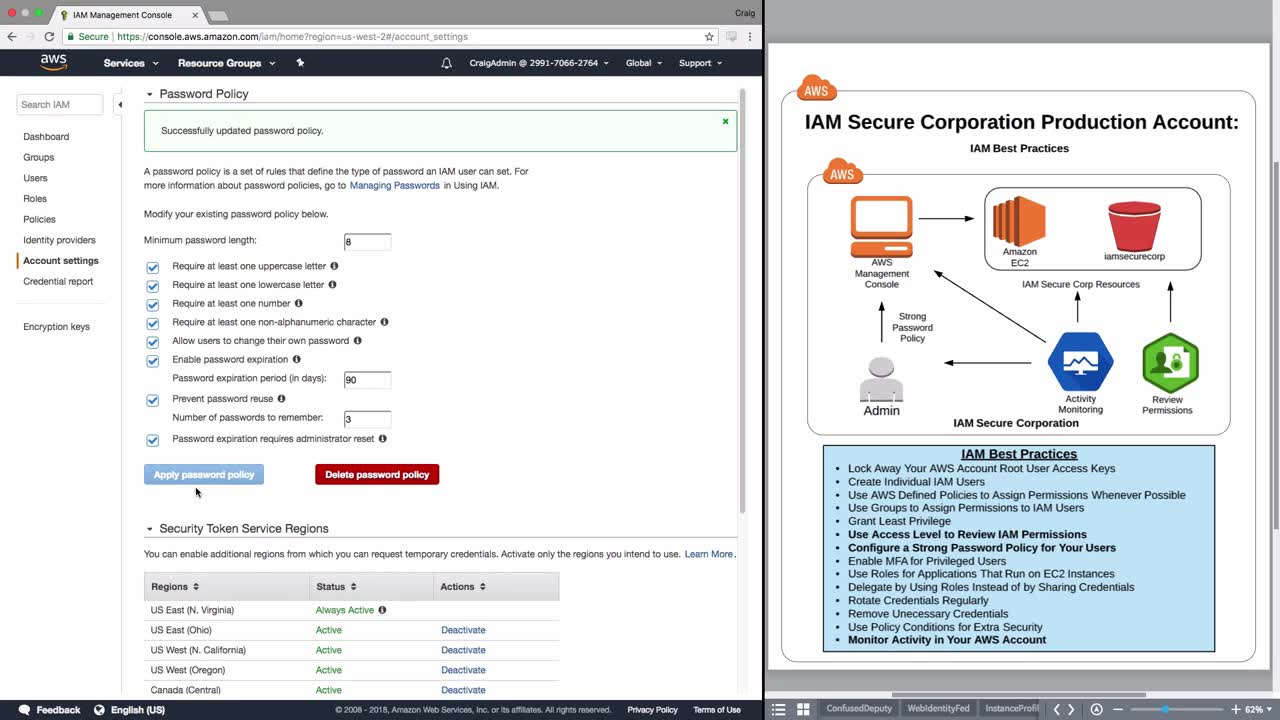The image size is (1280, 720).
Task: Dismiss the success message with the X
Action: pyautogui.click(x=725, y=122)
